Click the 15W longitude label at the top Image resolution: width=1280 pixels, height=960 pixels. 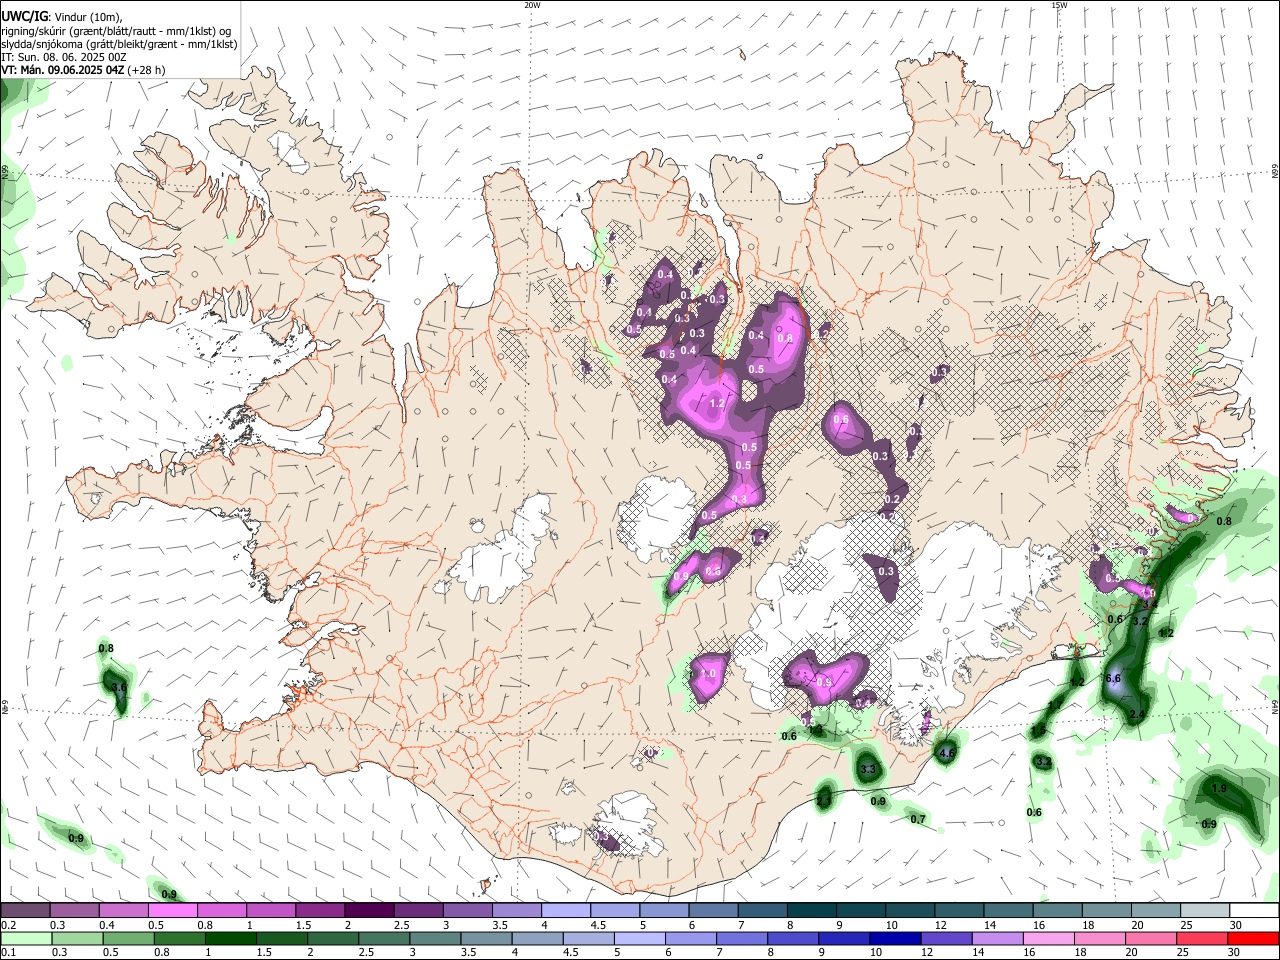coord(1059,5)
